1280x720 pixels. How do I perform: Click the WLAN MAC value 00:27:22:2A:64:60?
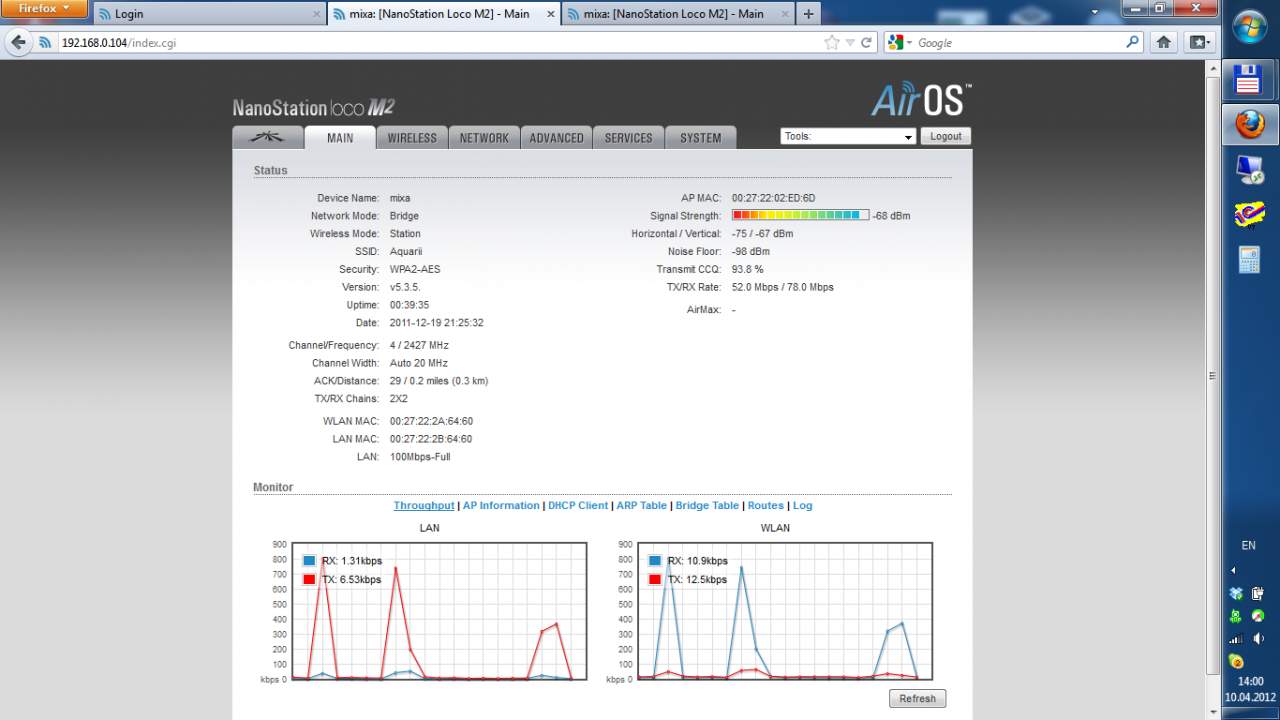[x=431, y=422]
